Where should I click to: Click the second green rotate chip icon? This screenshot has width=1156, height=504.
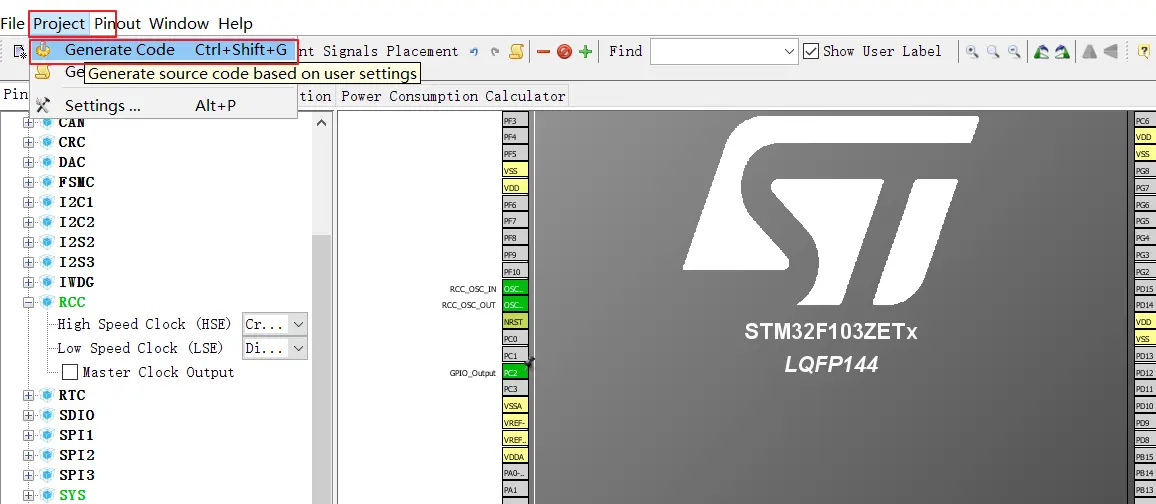[x=1062, y=52]
